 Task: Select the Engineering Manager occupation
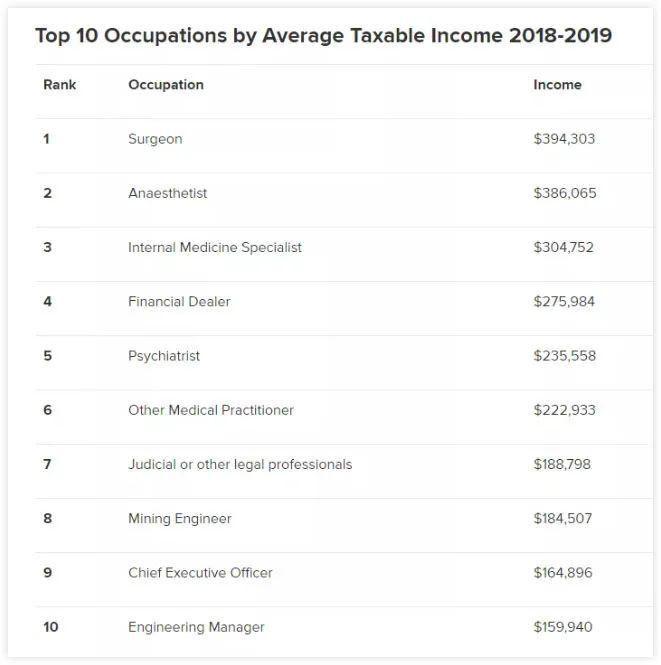pyautogui.click(x=196, y=627)
